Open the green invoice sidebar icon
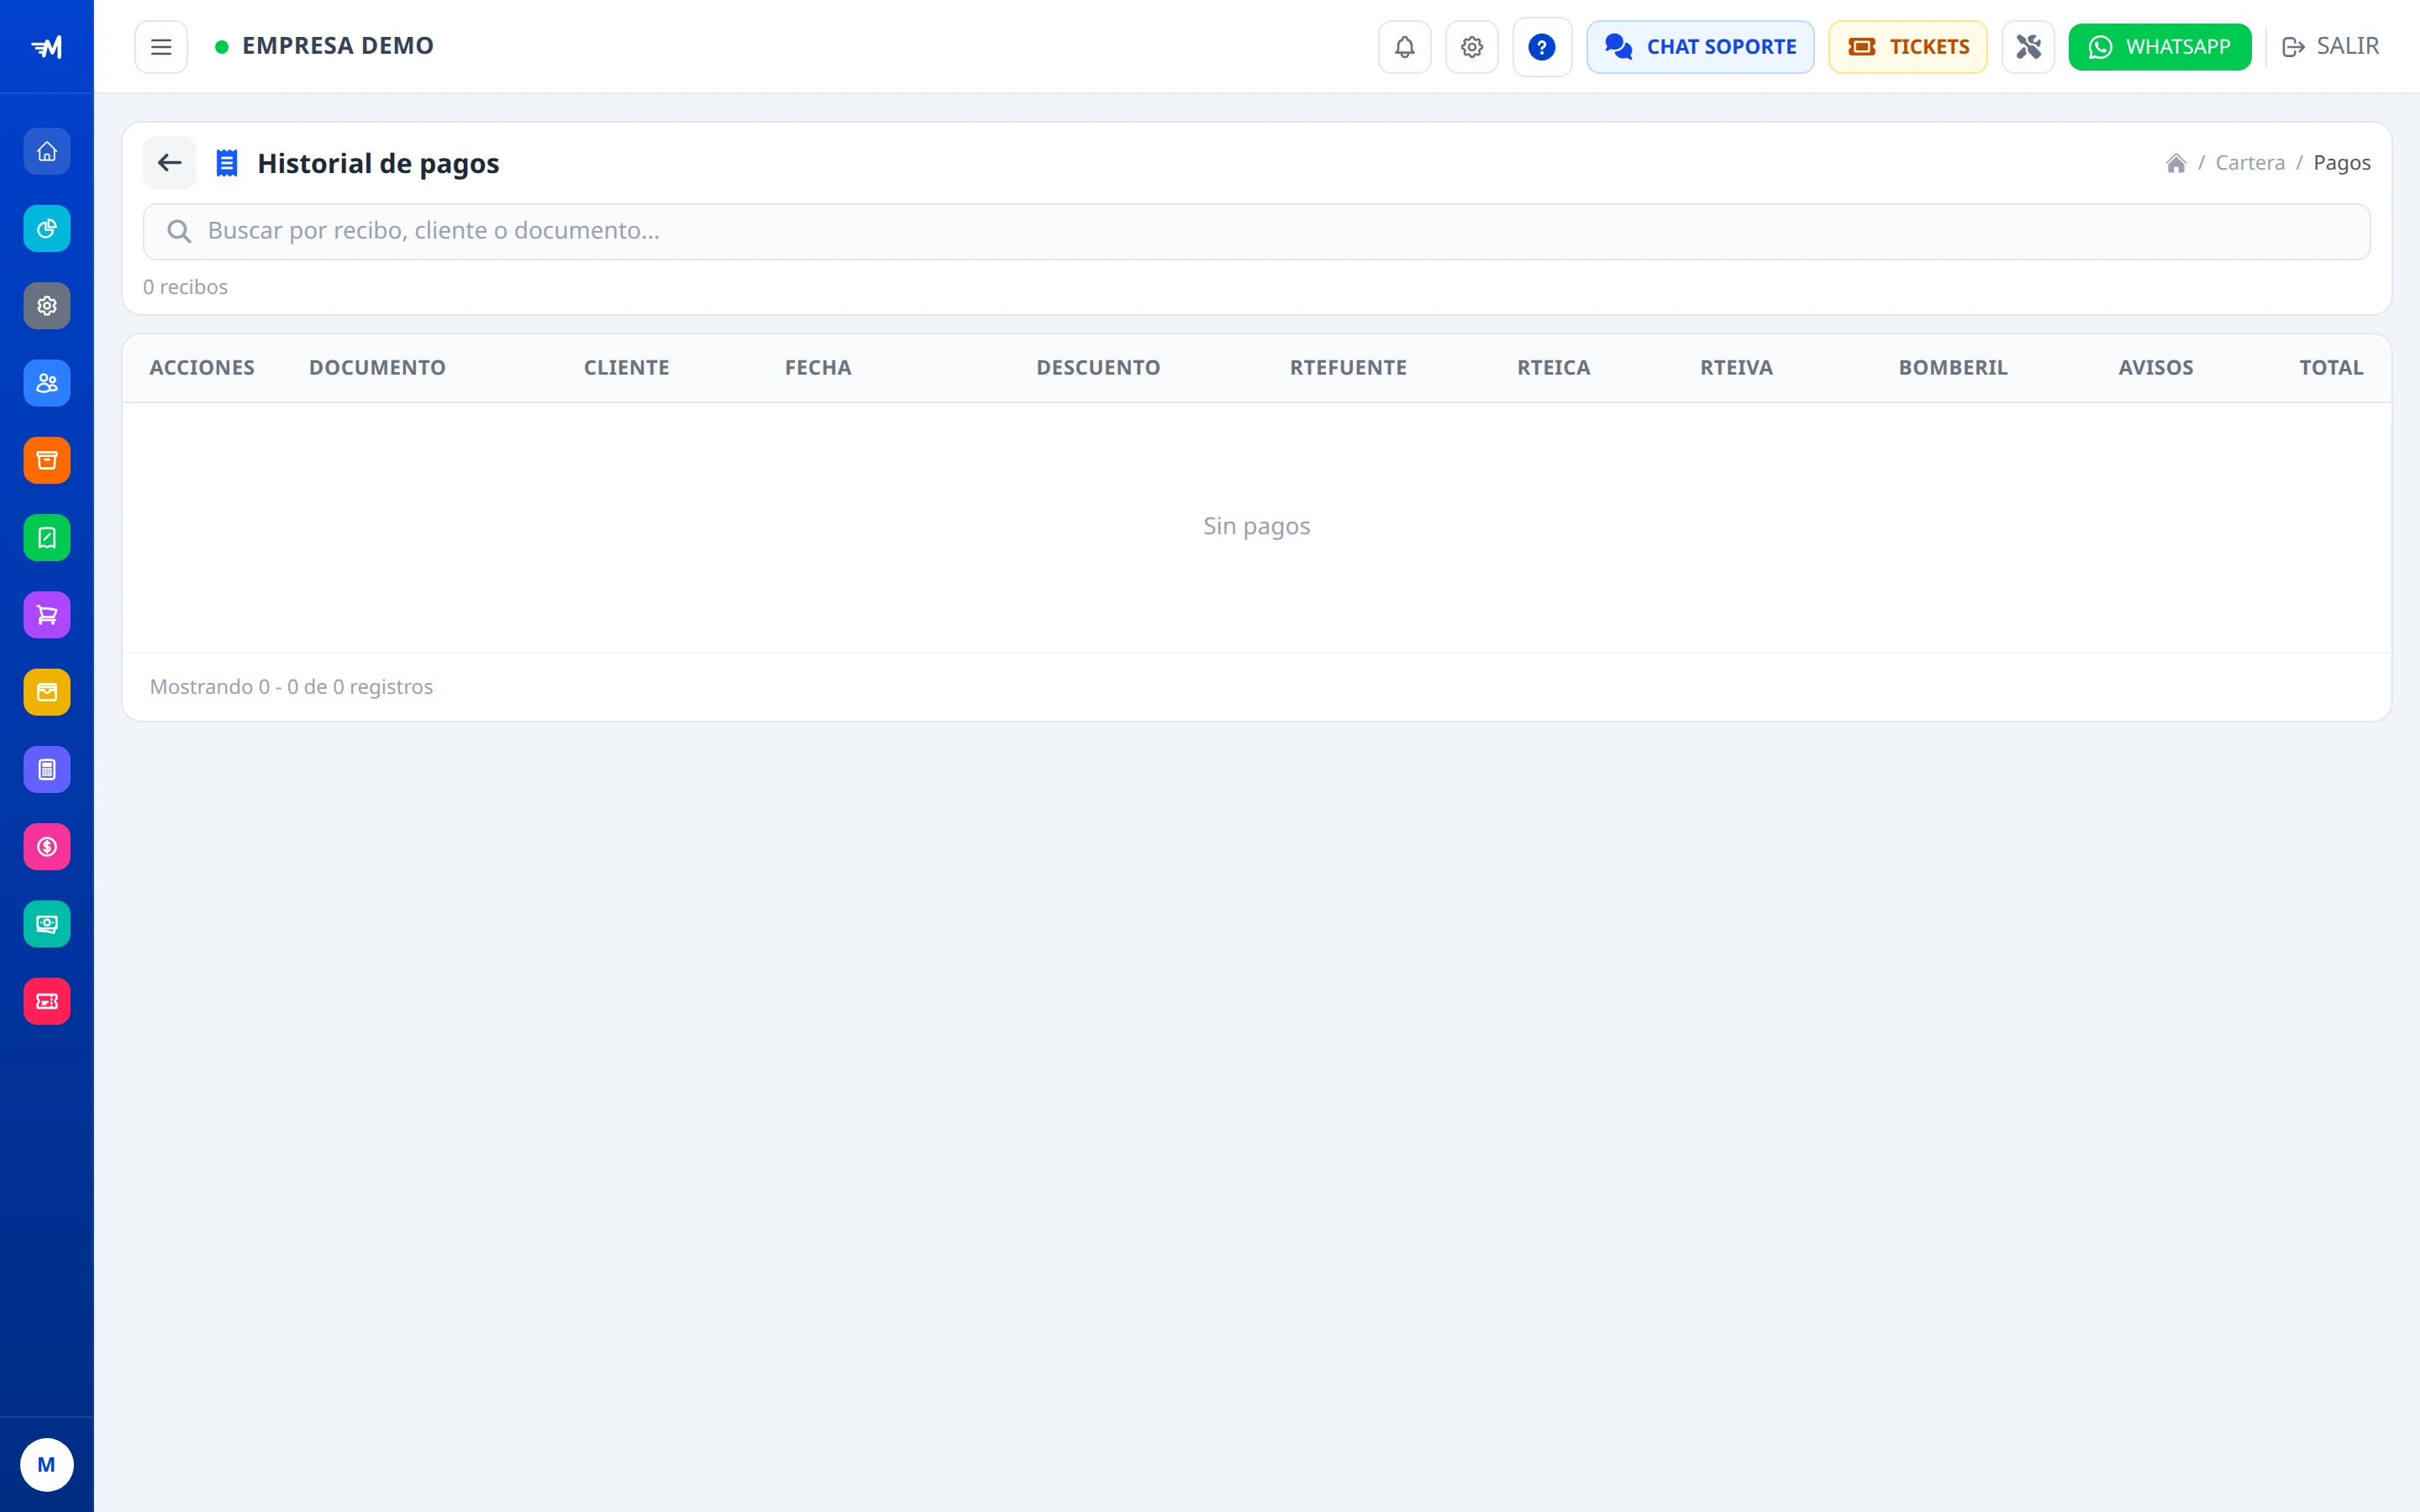2420x1512 pixels. (x=47, y=538)
